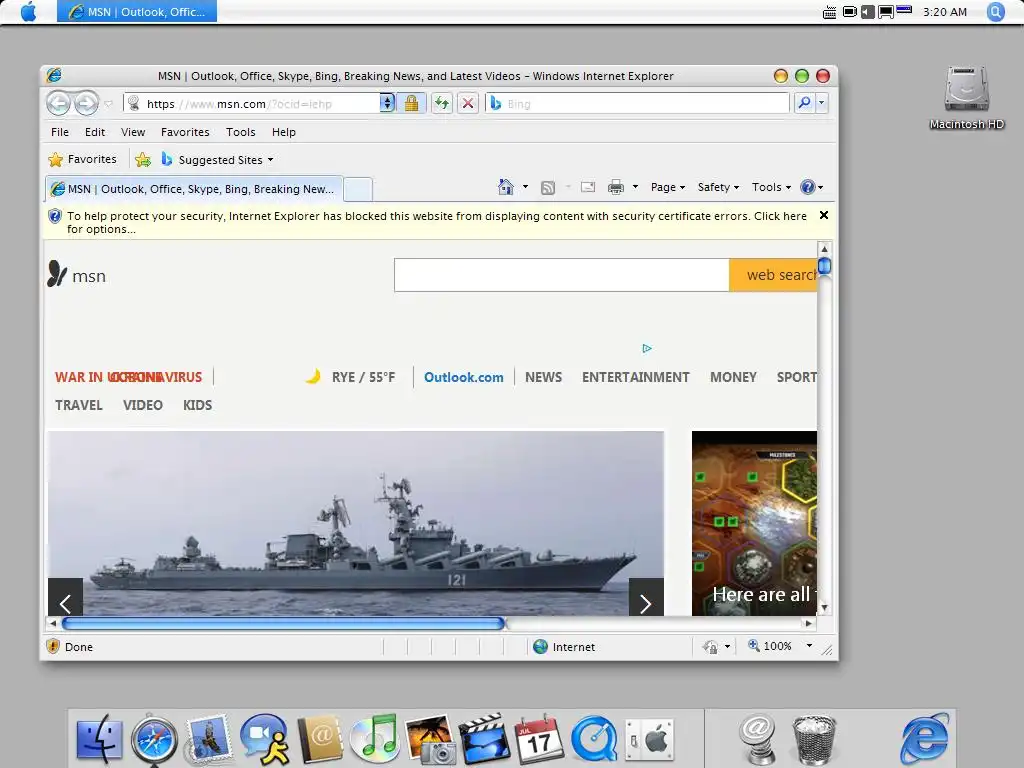Image resolution: width=1024 pixels, height=768 pixels.
Task: Close the security information bar
Action: point(824,215)
